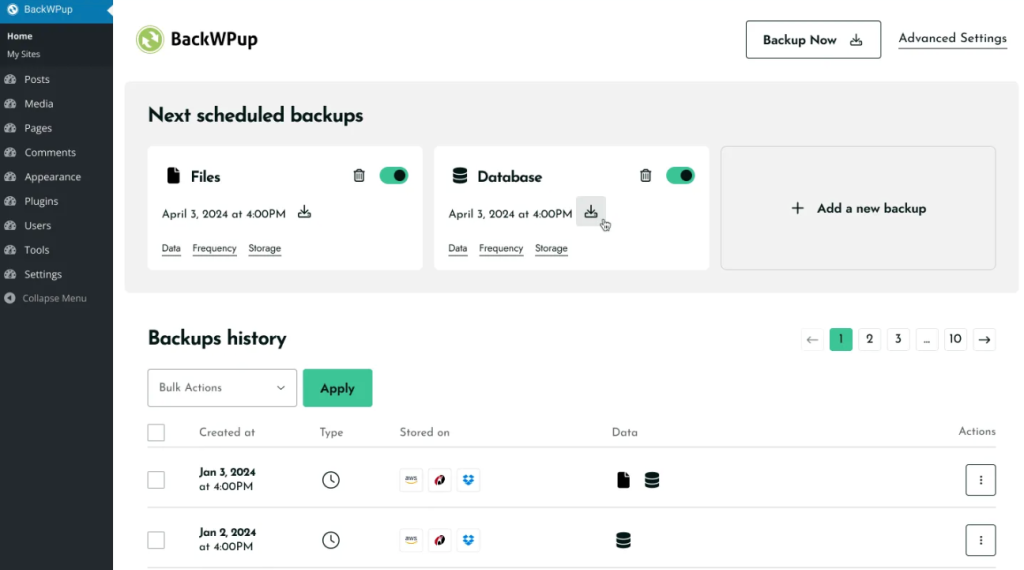Disable the Database scheduled backup toggle
The image size is (1024, 570).
click(x=680, y=176)
